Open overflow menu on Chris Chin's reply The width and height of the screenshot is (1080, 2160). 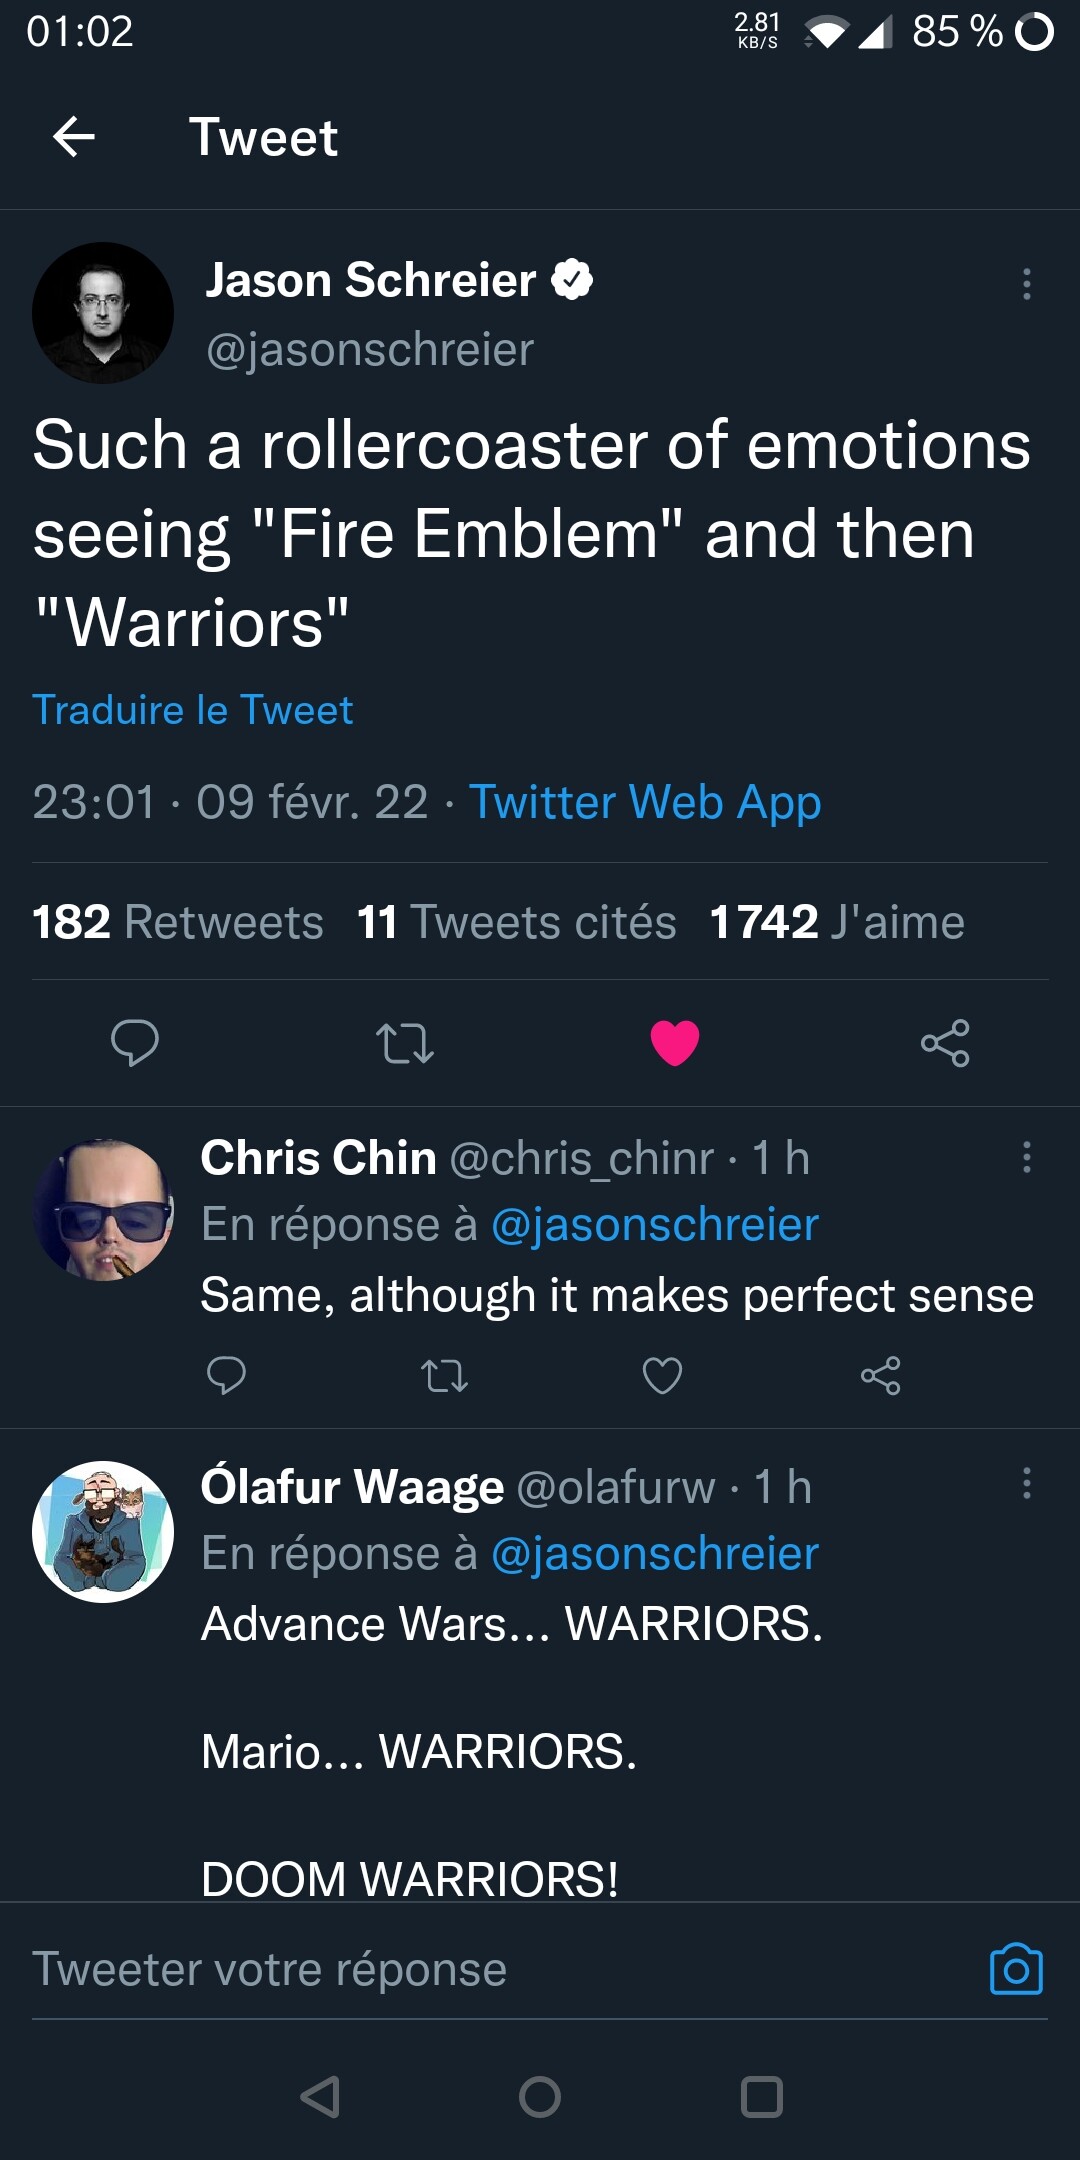tap(1026, 1157)
